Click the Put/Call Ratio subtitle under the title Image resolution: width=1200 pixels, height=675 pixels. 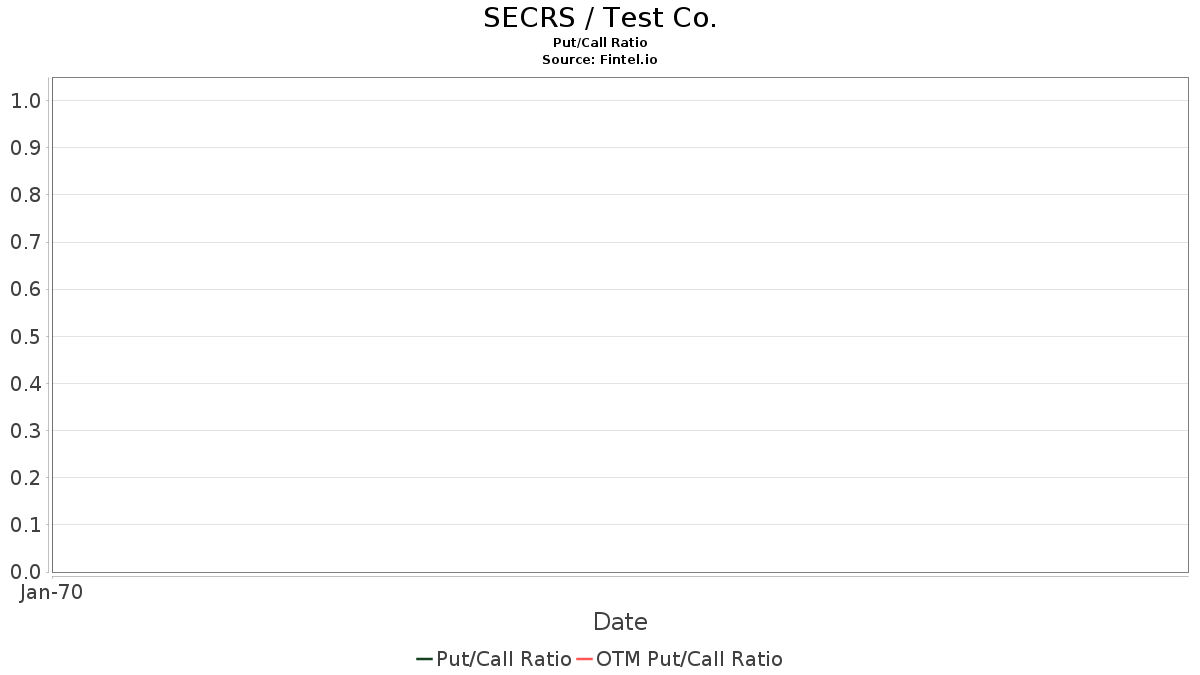pyautogui.click(x=600, y=43)
